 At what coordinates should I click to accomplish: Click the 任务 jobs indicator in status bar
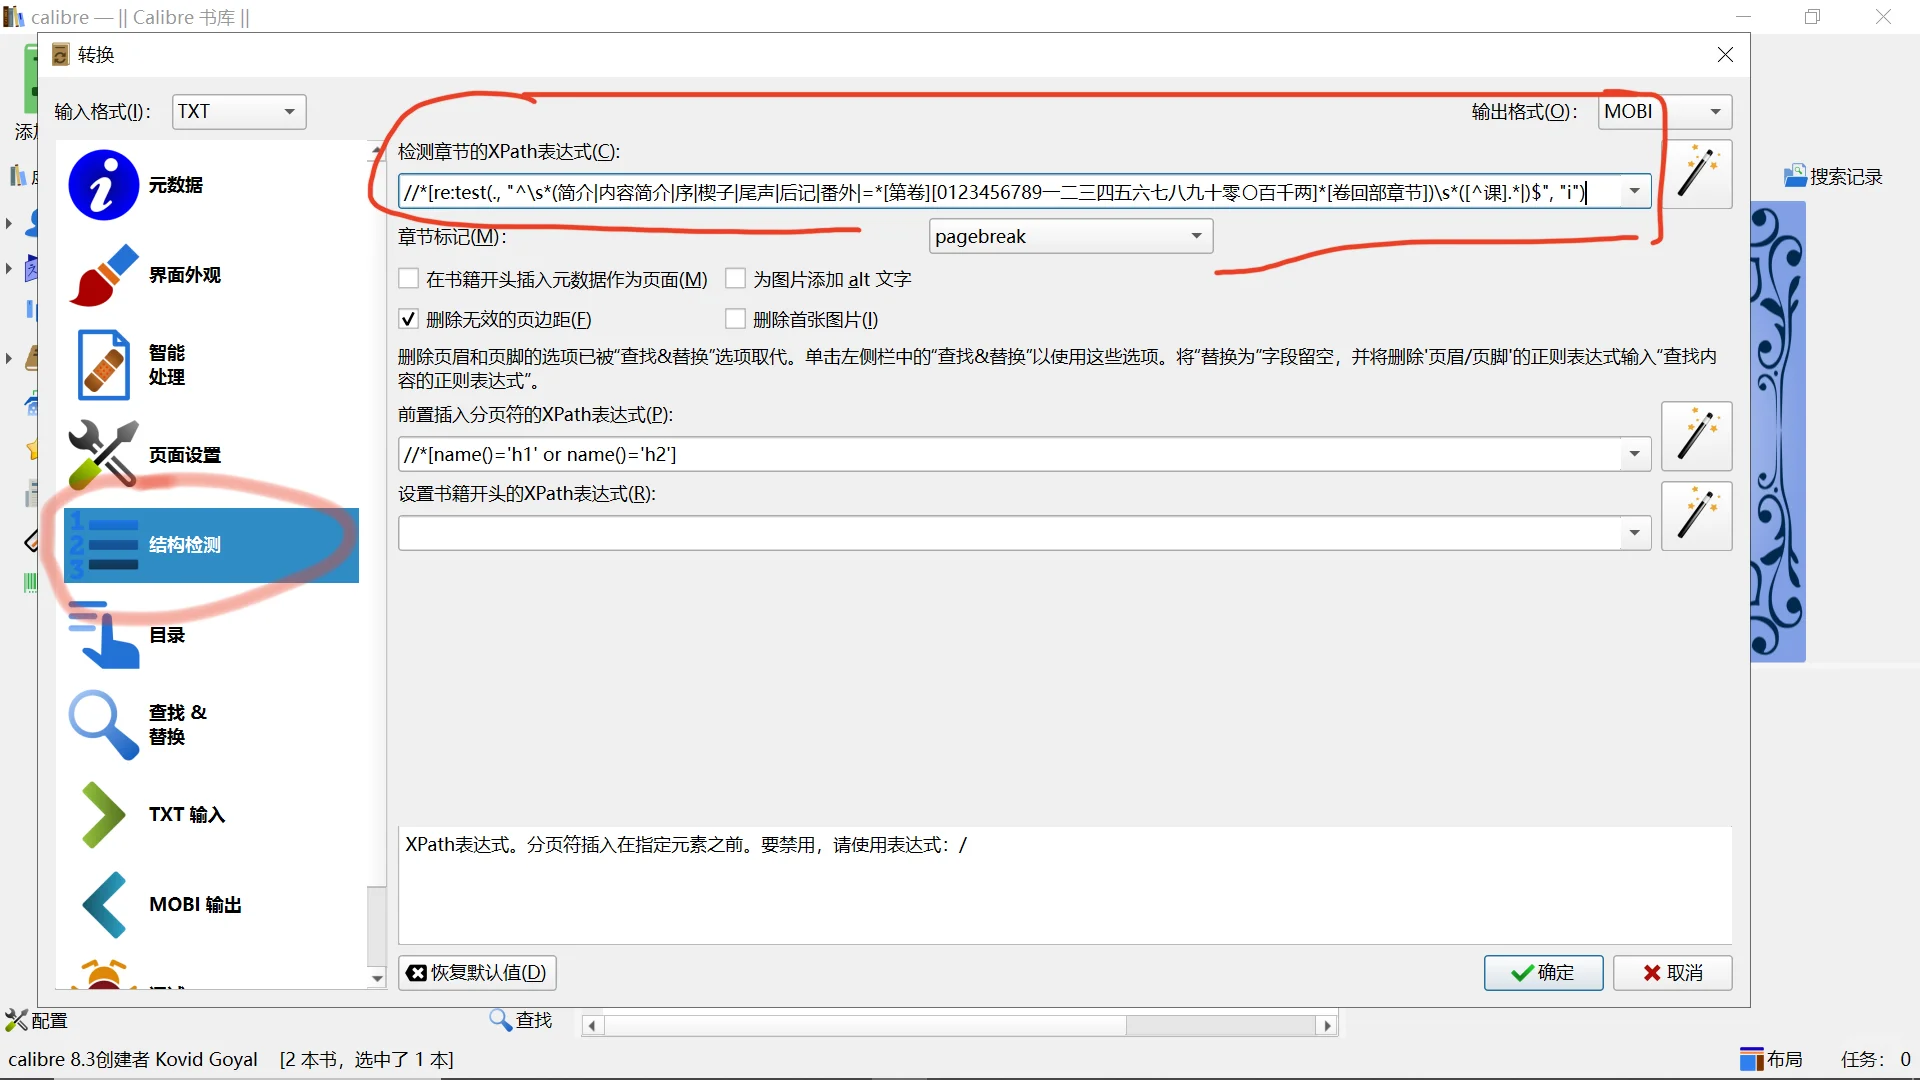[1876, 1059]
